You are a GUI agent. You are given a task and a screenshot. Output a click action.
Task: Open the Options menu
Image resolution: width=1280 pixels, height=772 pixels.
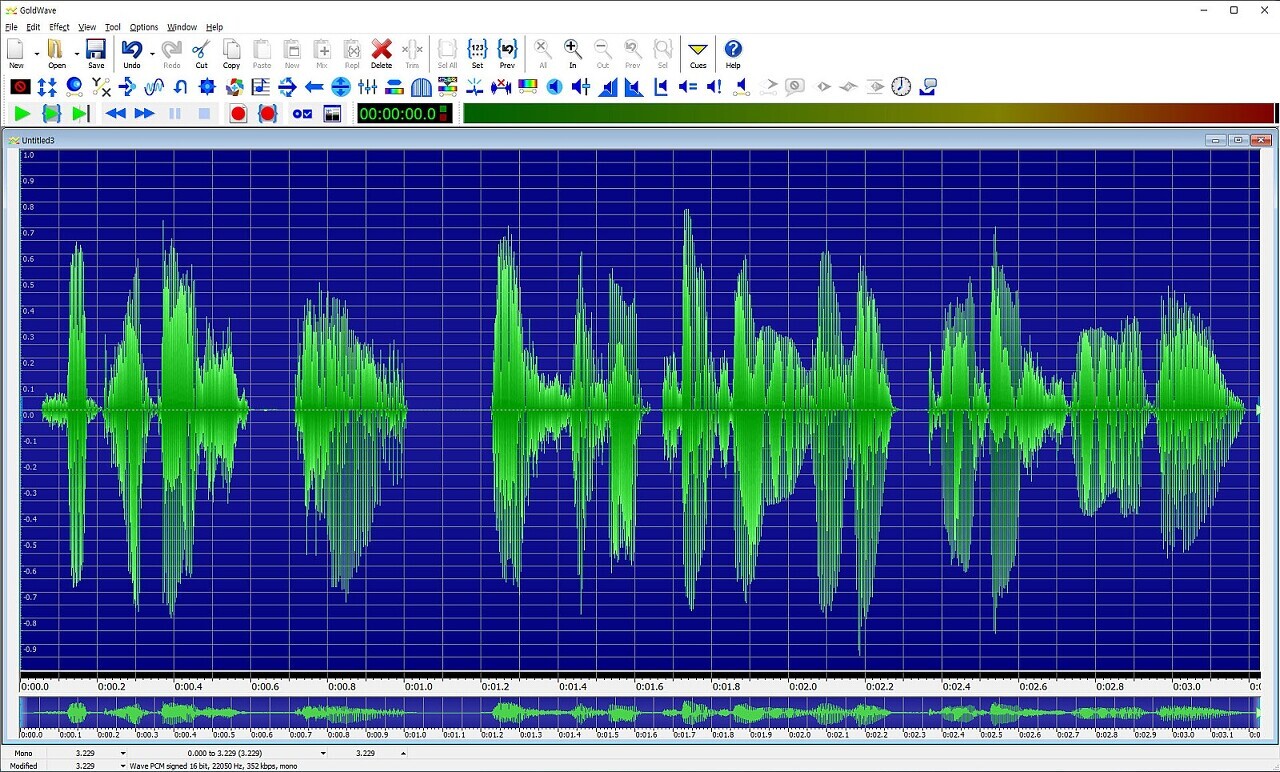pyautogui.click(x=144, y=27)
